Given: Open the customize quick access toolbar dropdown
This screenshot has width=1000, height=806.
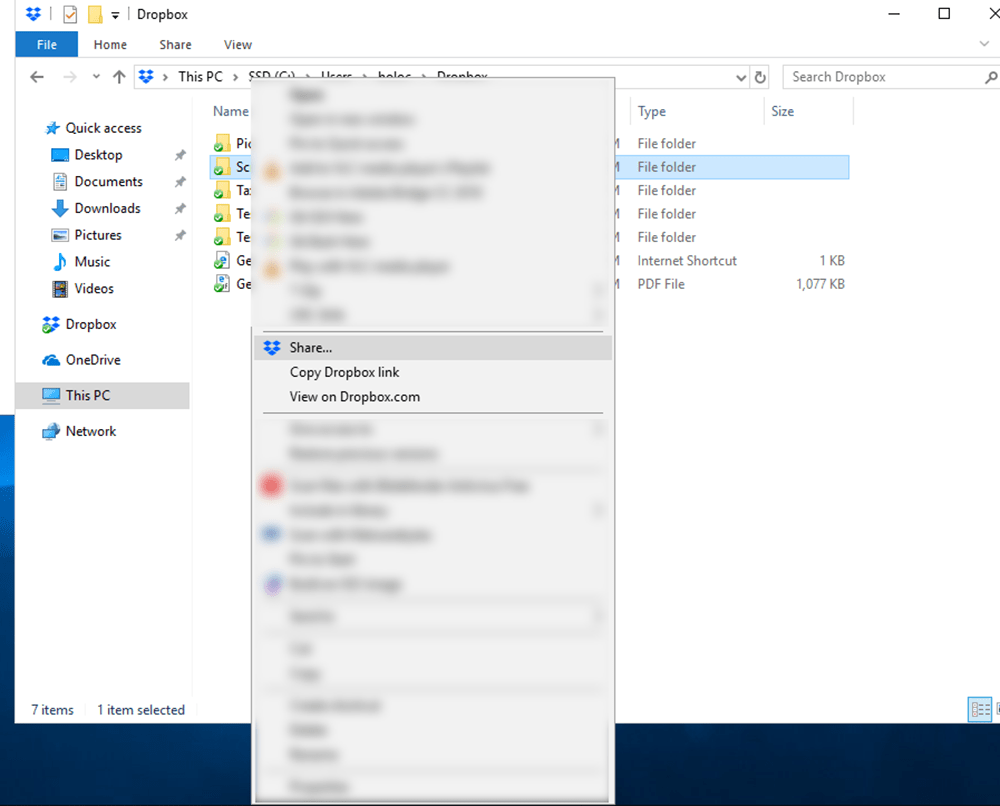Looking at the screenshot, I should [116, 14].
